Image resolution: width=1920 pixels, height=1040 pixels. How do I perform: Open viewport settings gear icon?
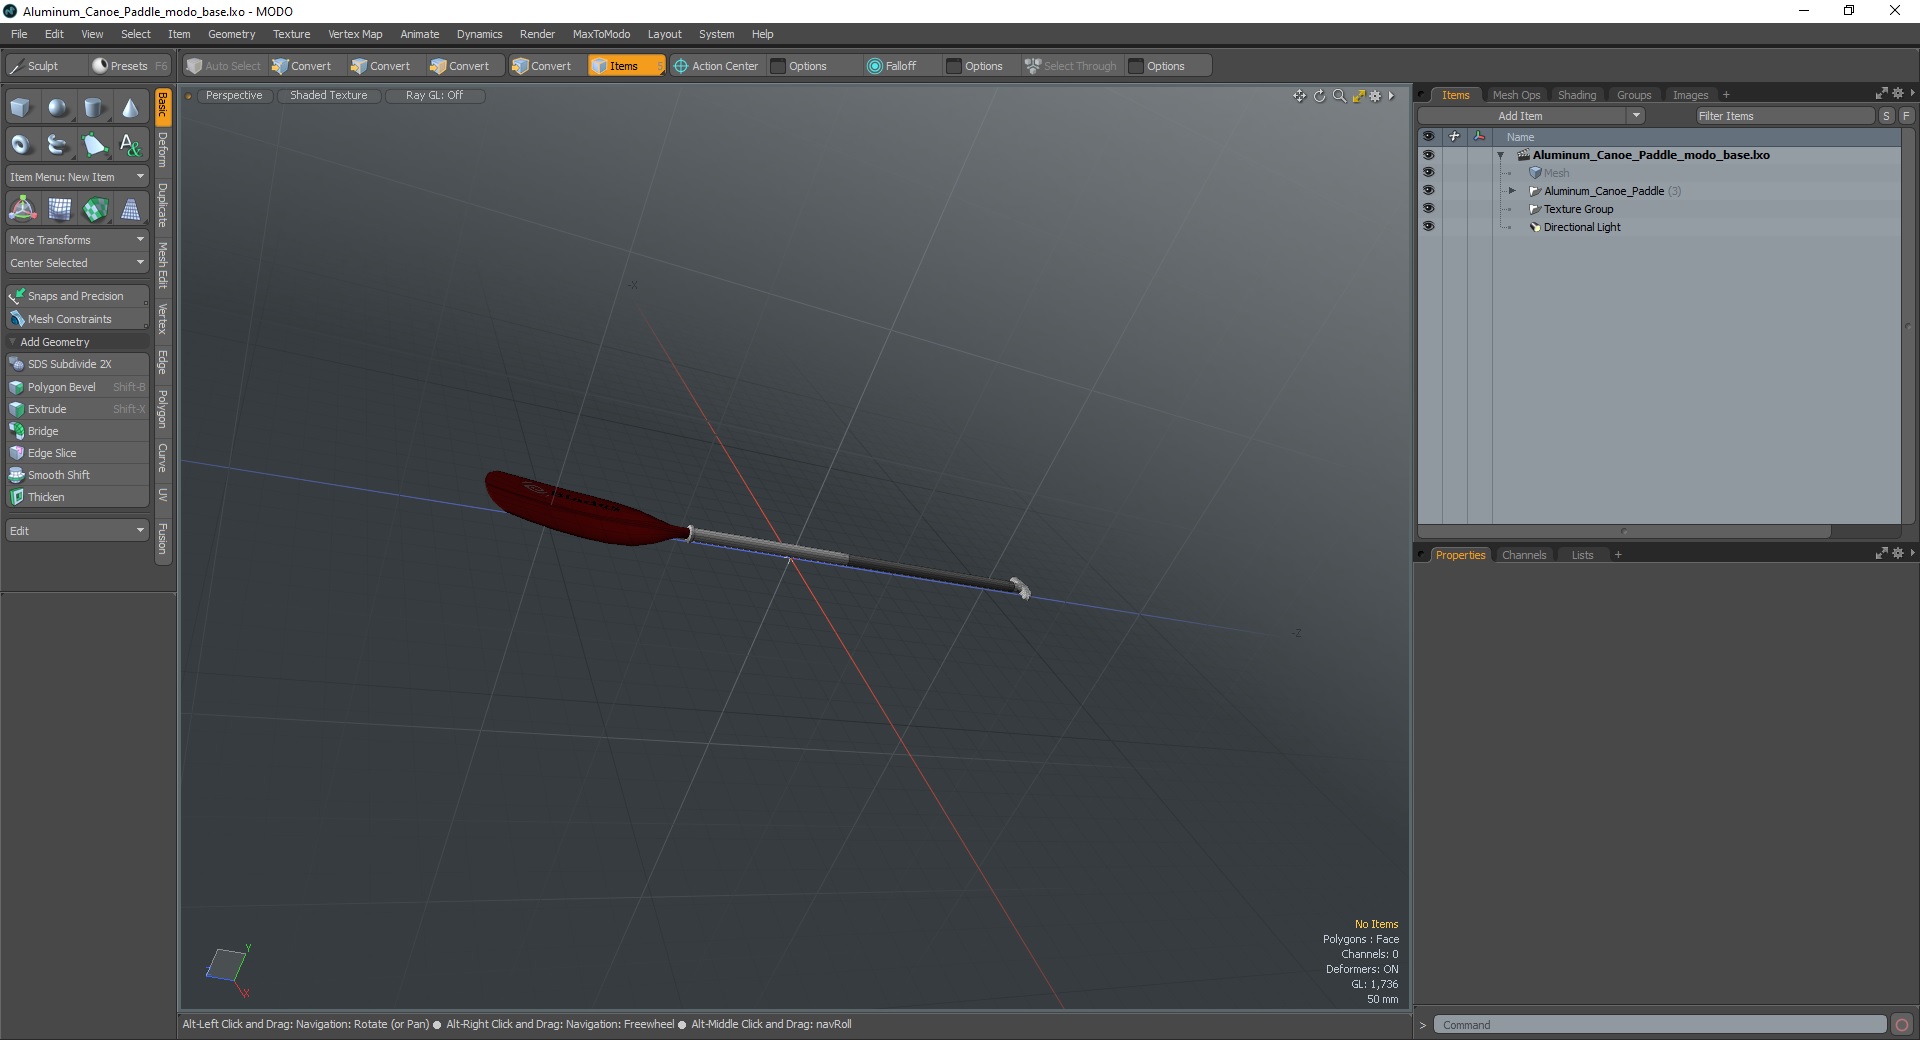pos(1375,96)
